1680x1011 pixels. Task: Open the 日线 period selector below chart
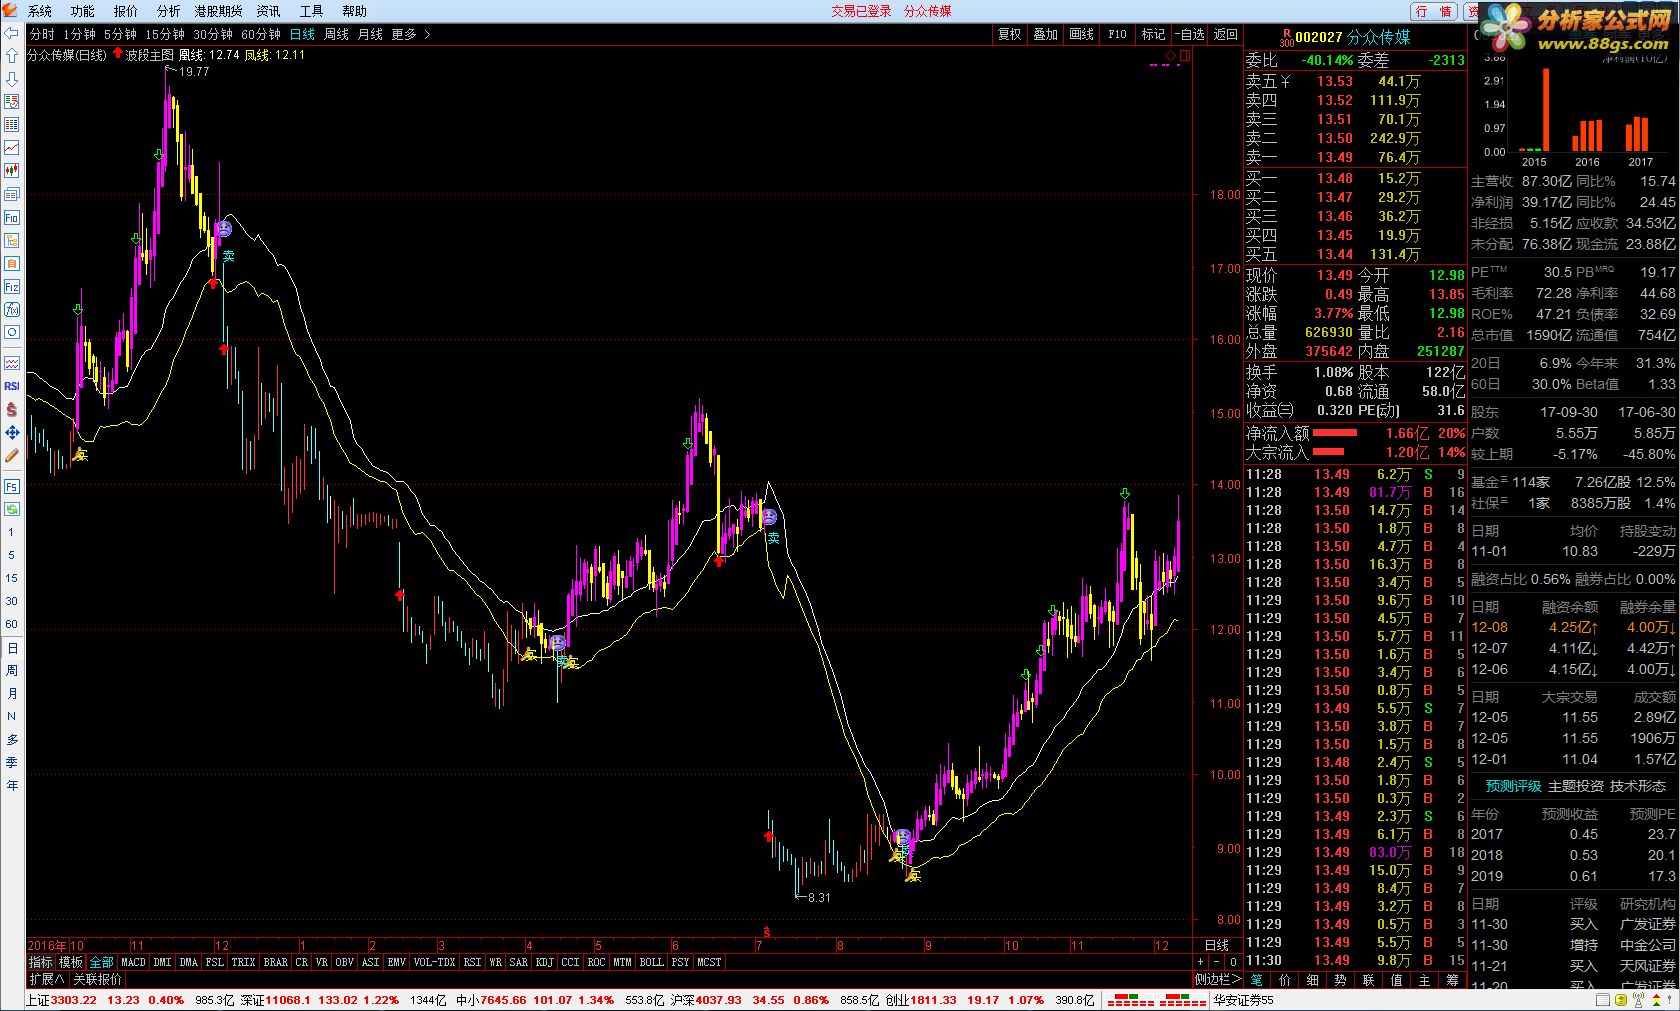tap(1217, 945)
